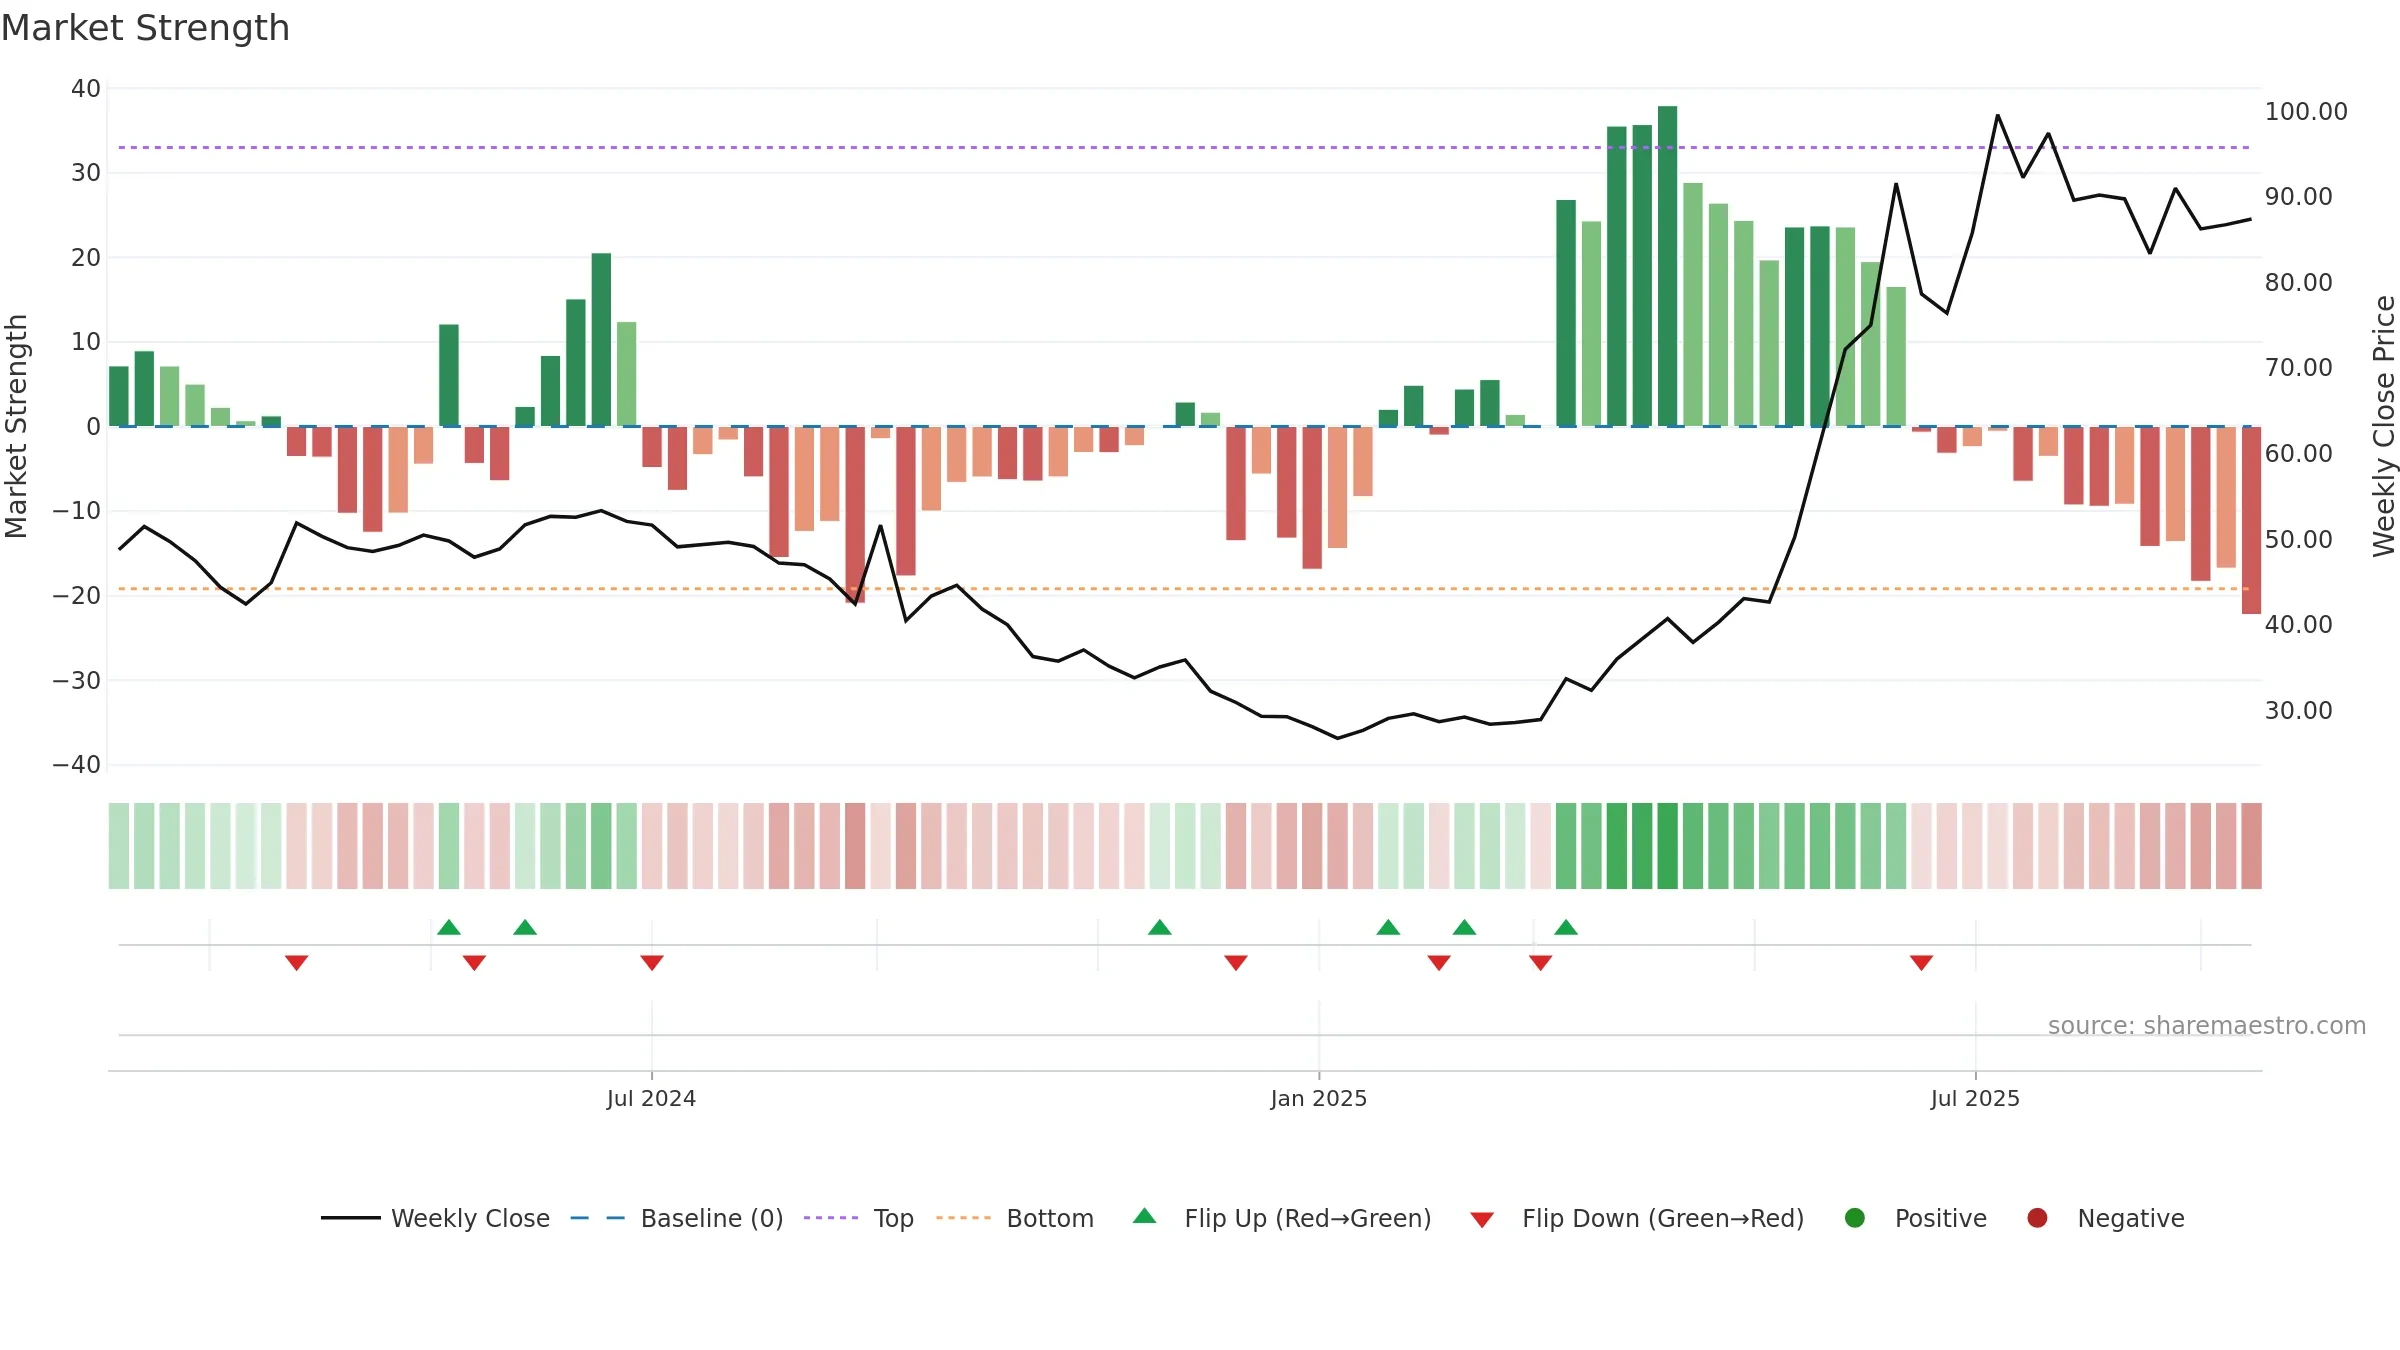Click the Weekly Close Price axis title
The height and width of the screenshot is (1350, 2400).
(2384, 426)
